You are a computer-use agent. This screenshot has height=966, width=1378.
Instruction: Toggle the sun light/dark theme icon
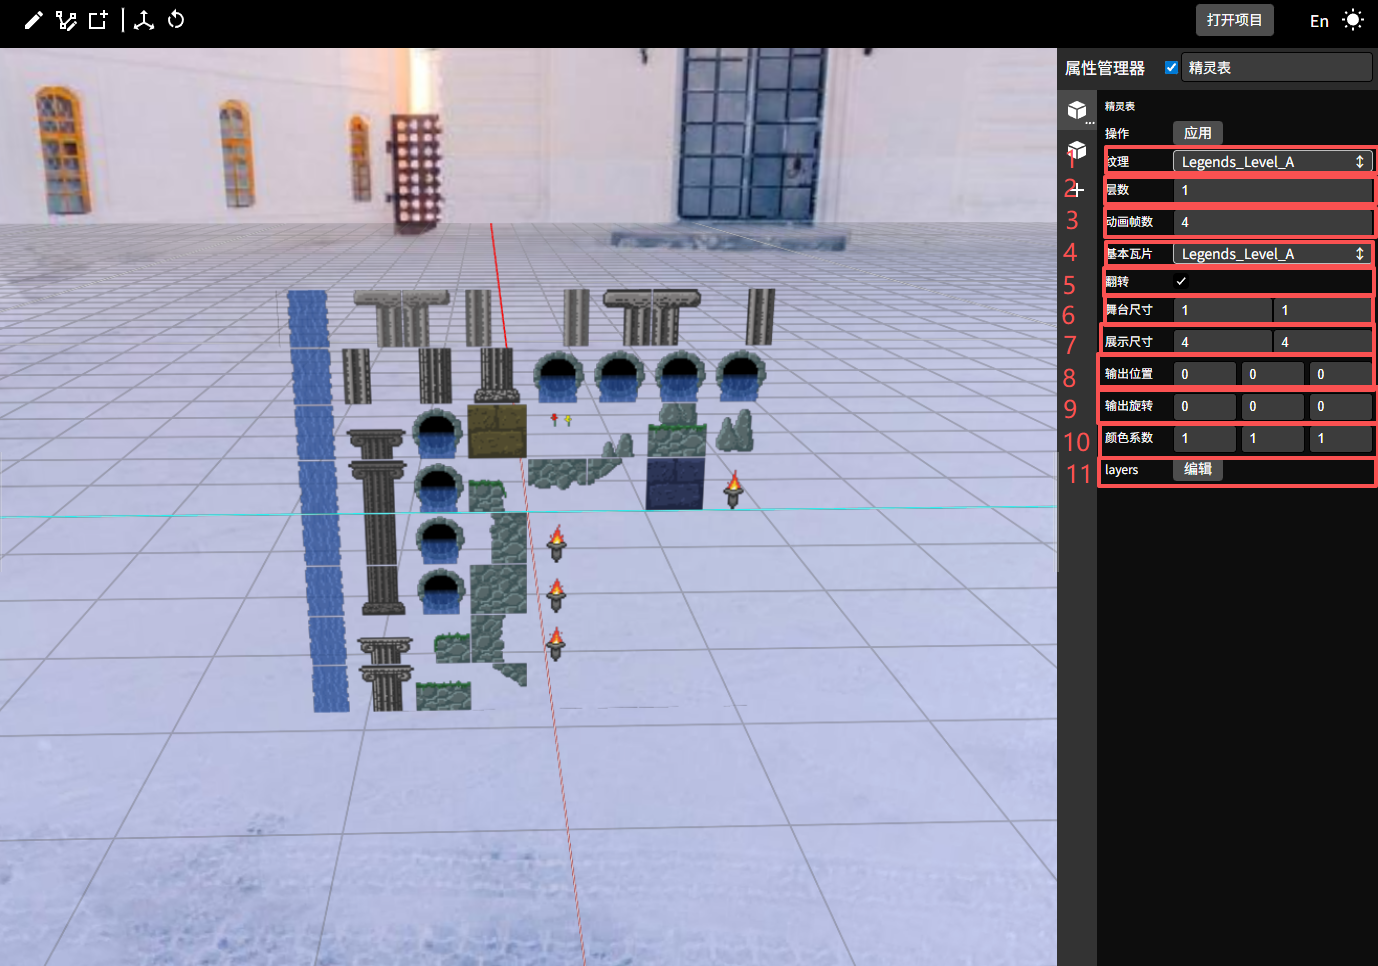(x=1353, y=20)
